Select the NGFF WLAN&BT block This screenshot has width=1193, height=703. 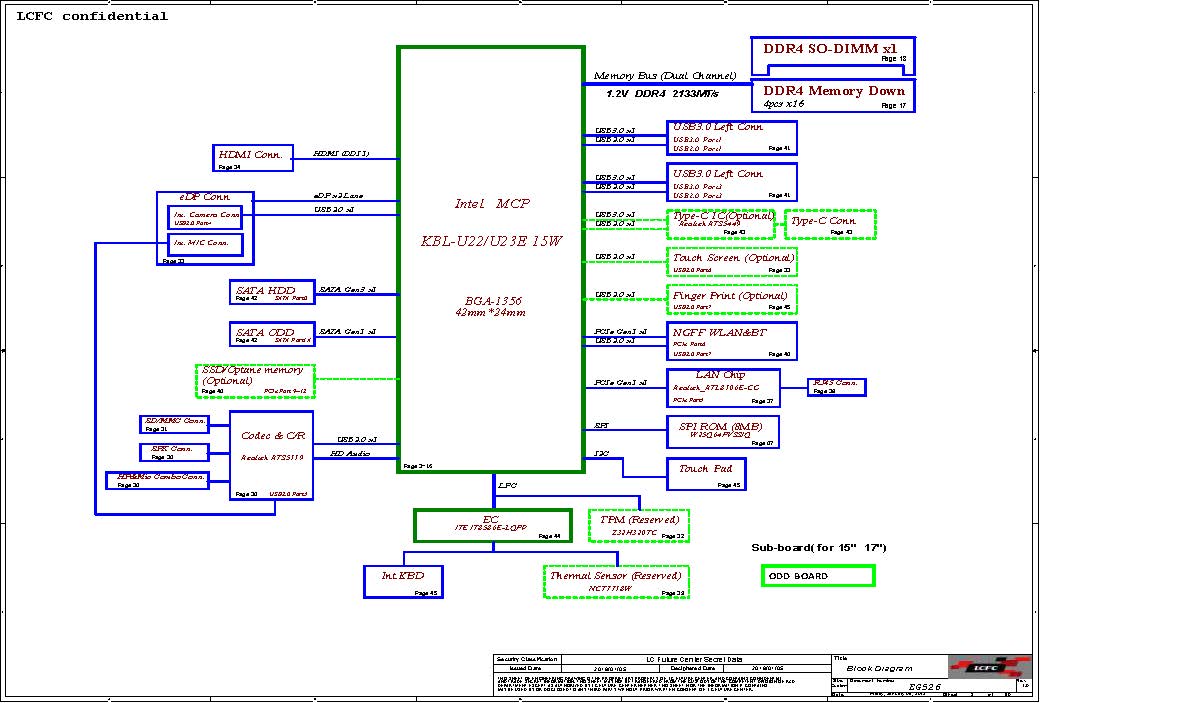[x=731, y=341]
